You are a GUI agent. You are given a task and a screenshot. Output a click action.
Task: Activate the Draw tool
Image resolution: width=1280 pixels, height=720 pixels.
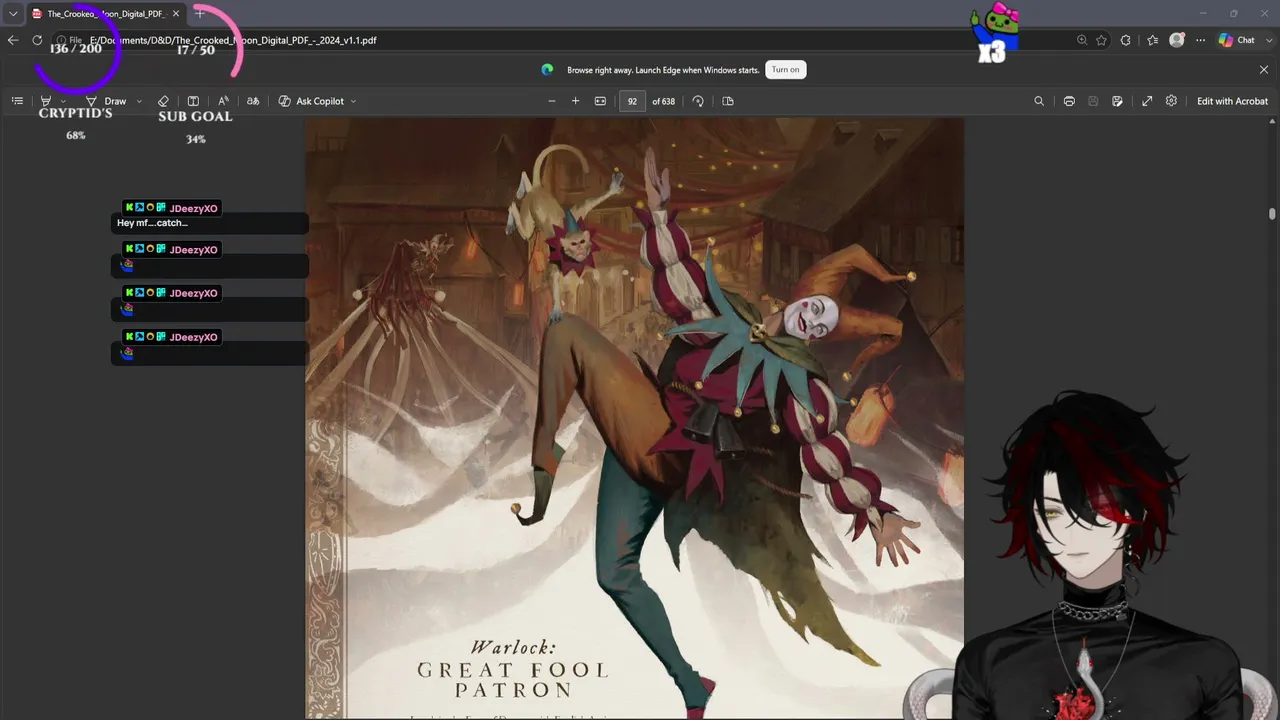106,101
